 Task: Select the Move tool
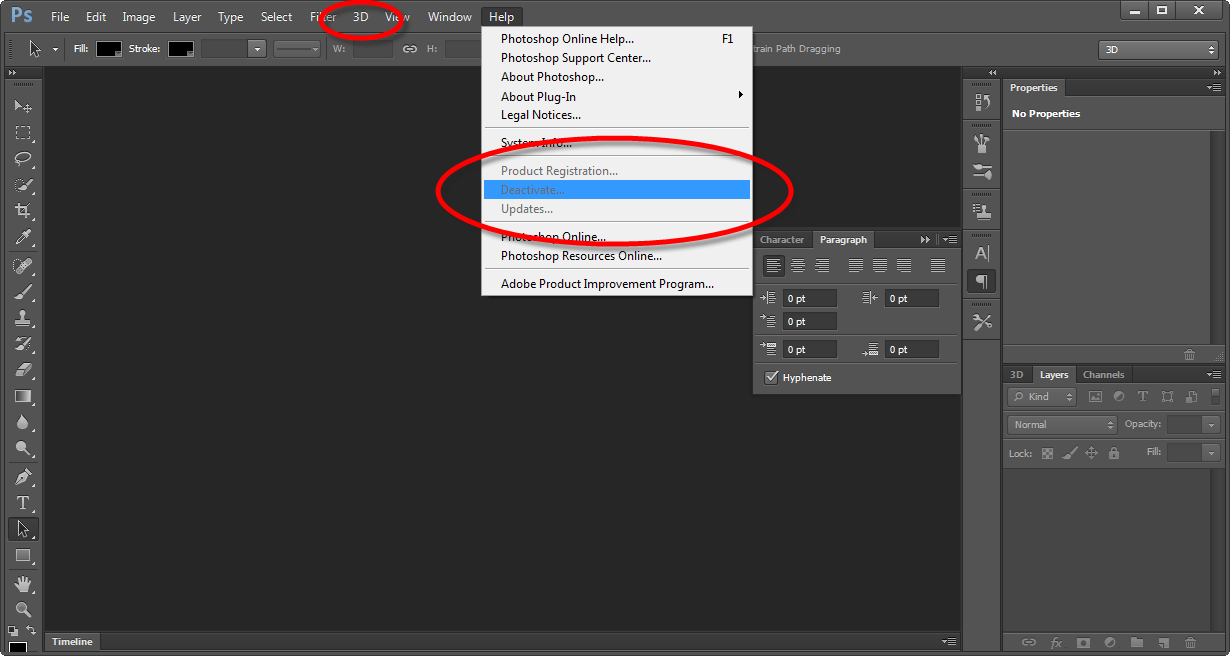click(x=22, y=106)
